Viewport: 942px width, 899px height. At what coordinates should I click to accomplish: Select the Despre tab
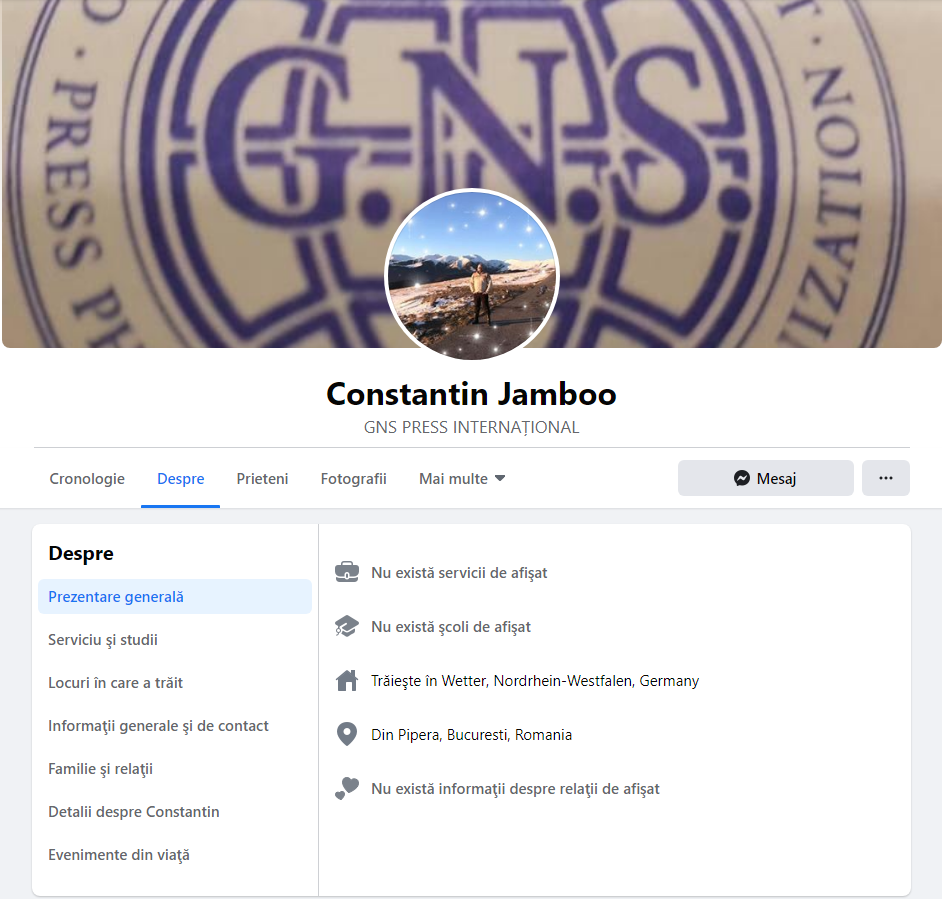tap(180, 479)
